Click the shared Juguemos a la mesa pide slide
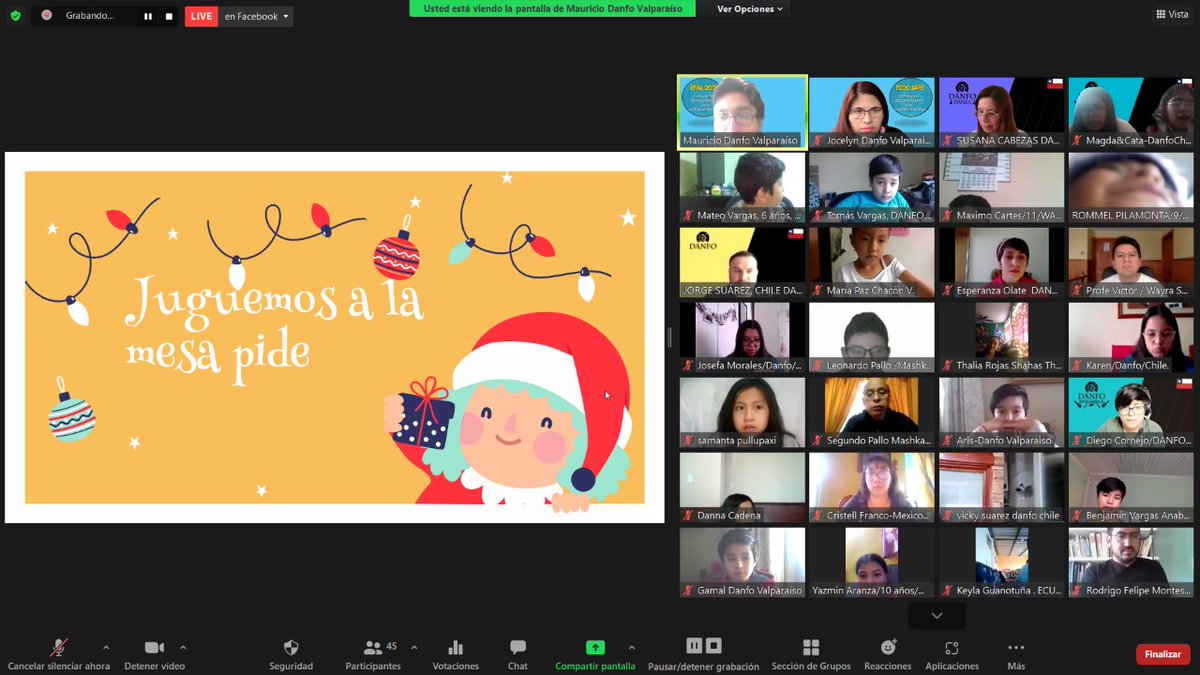This screenshot has width=1200, height=675. (x=335, y=337)
